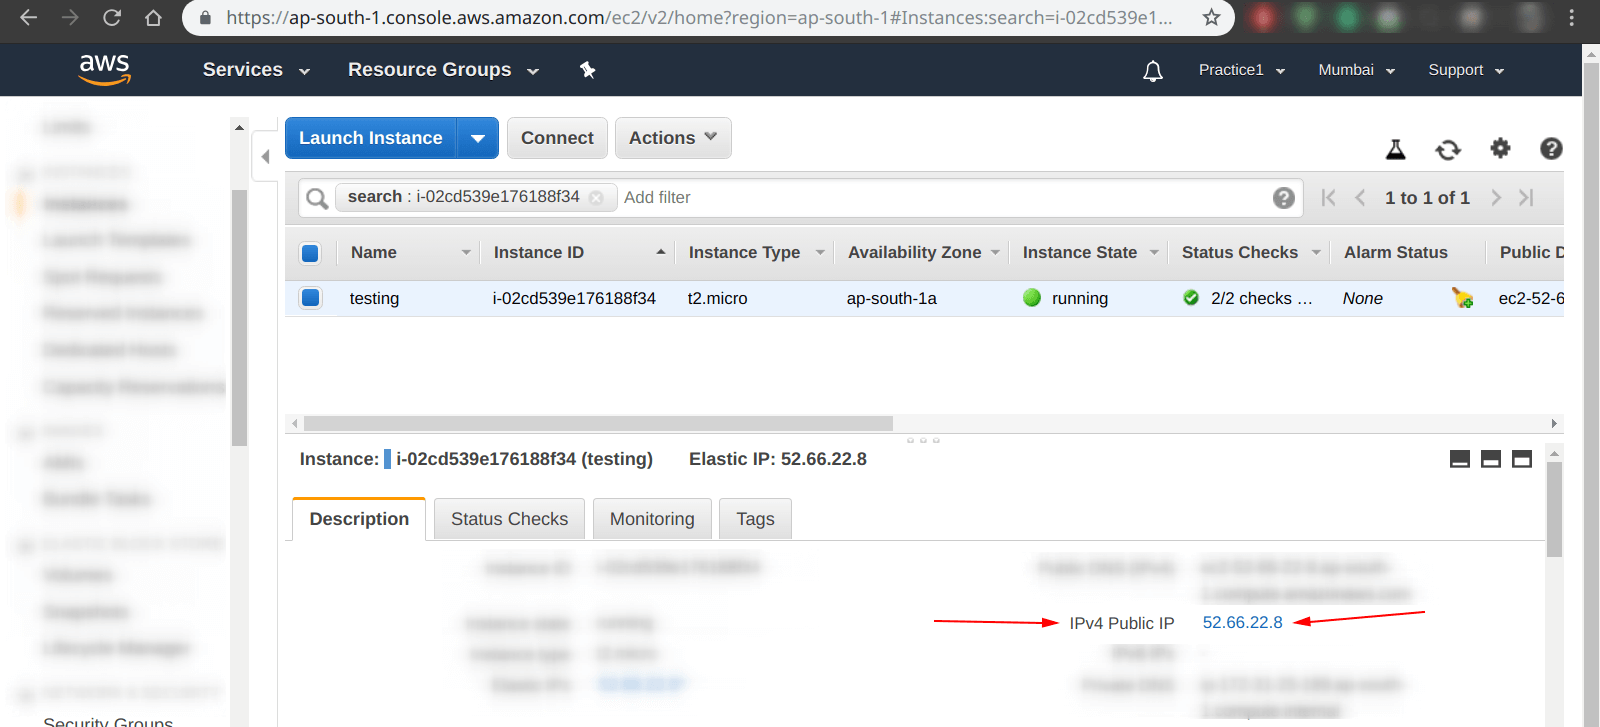Go to the next page of results
Screen dimensions: 1600x727
[x=1496, y=198]
